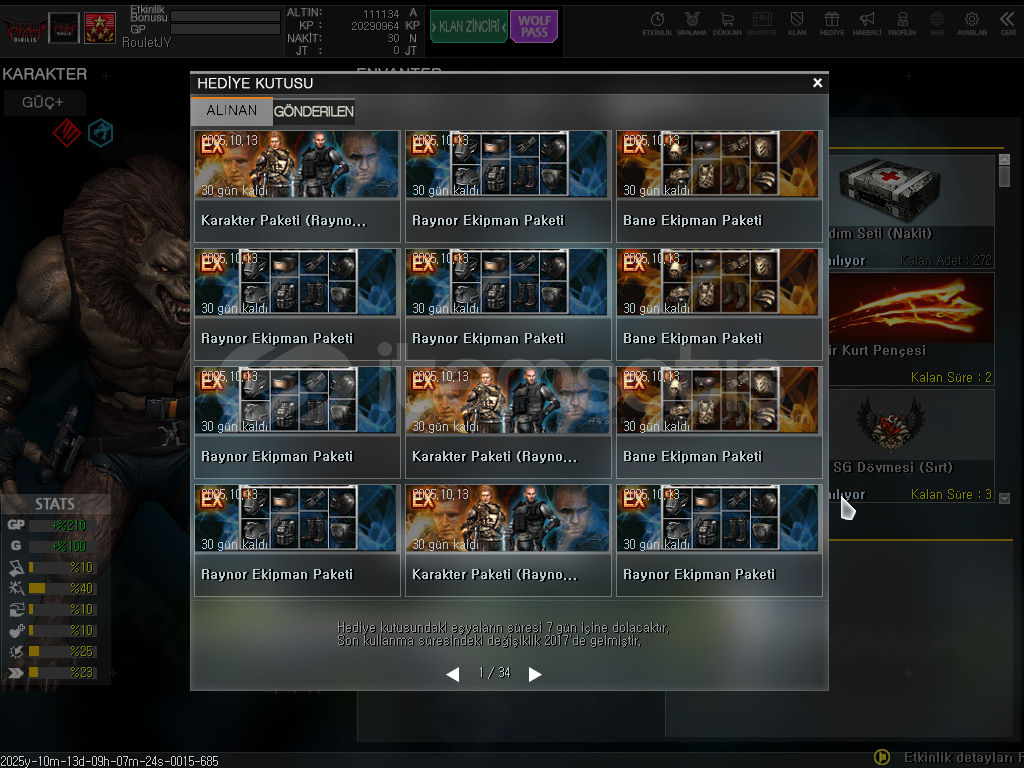Select Karakter Paketi gift in the third row
1024x768 pixels.
(508, 423)
